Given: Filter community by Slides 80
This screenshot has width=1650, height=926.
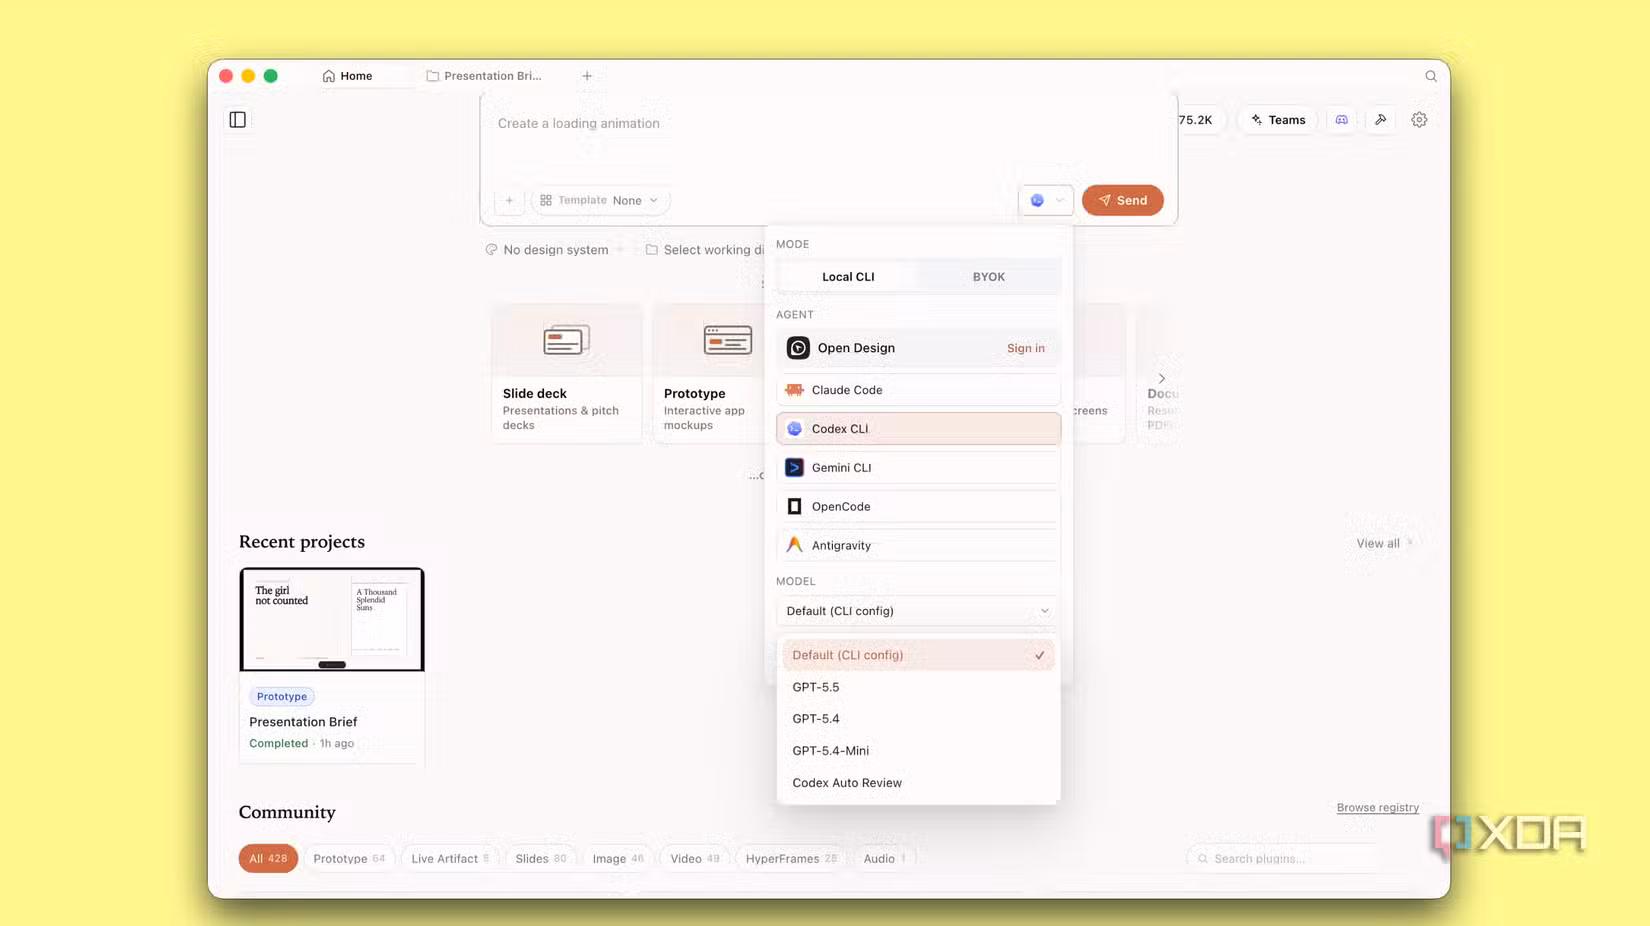Looking at the screenshot, I should [541, 859].
